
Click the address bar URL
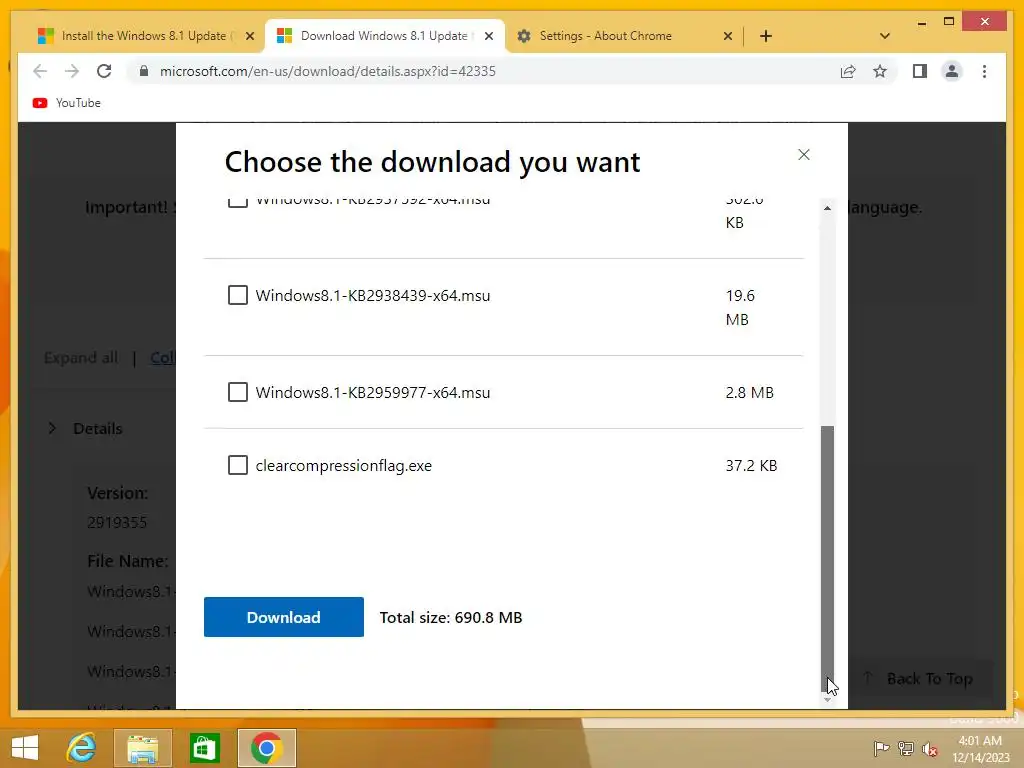click(x=327, y=71)
